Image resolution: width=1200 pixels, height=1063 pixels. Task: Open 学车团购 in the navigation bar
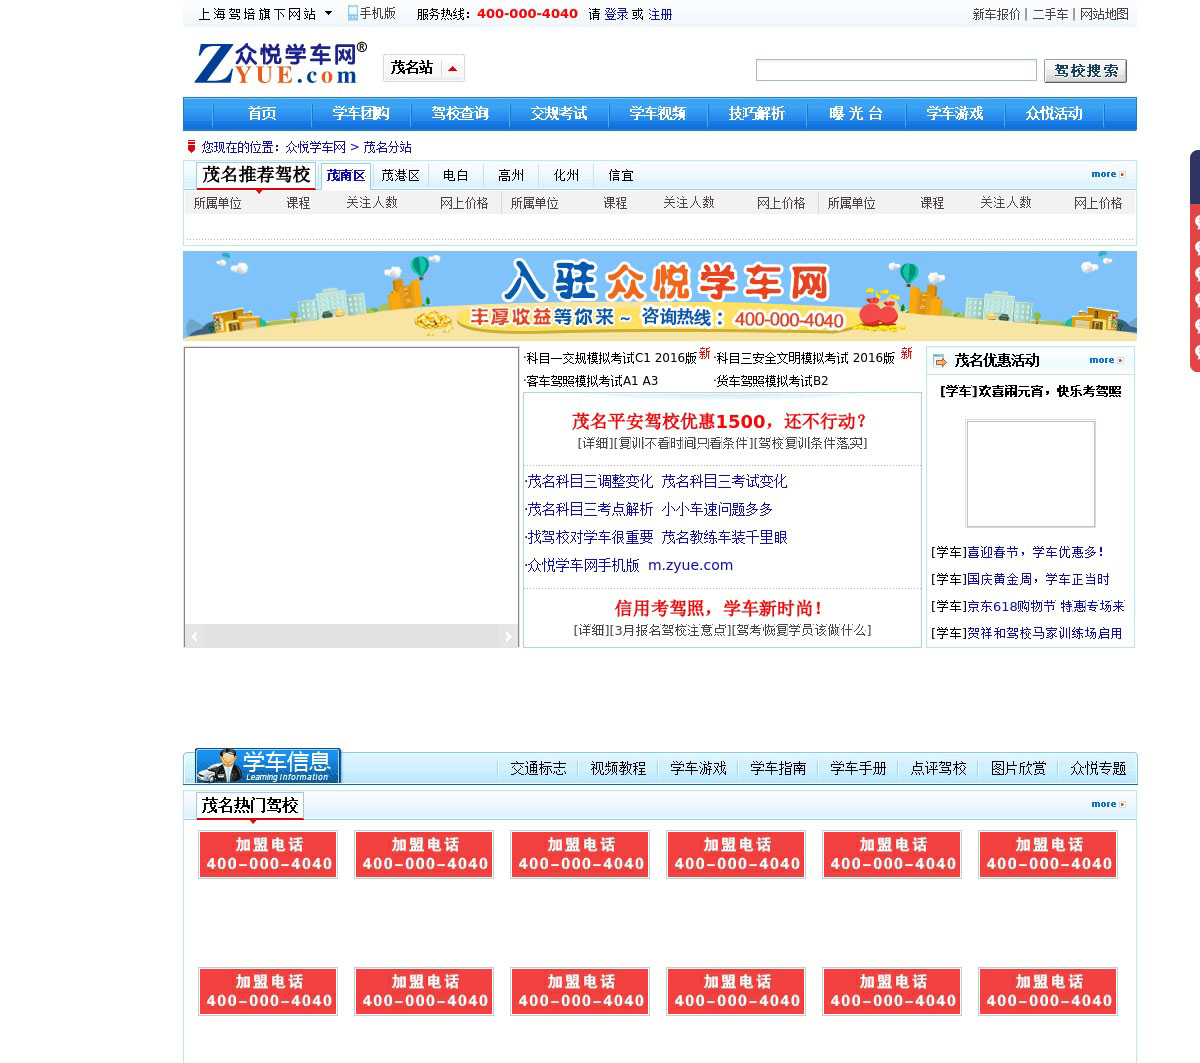click(x=361, y=114)
